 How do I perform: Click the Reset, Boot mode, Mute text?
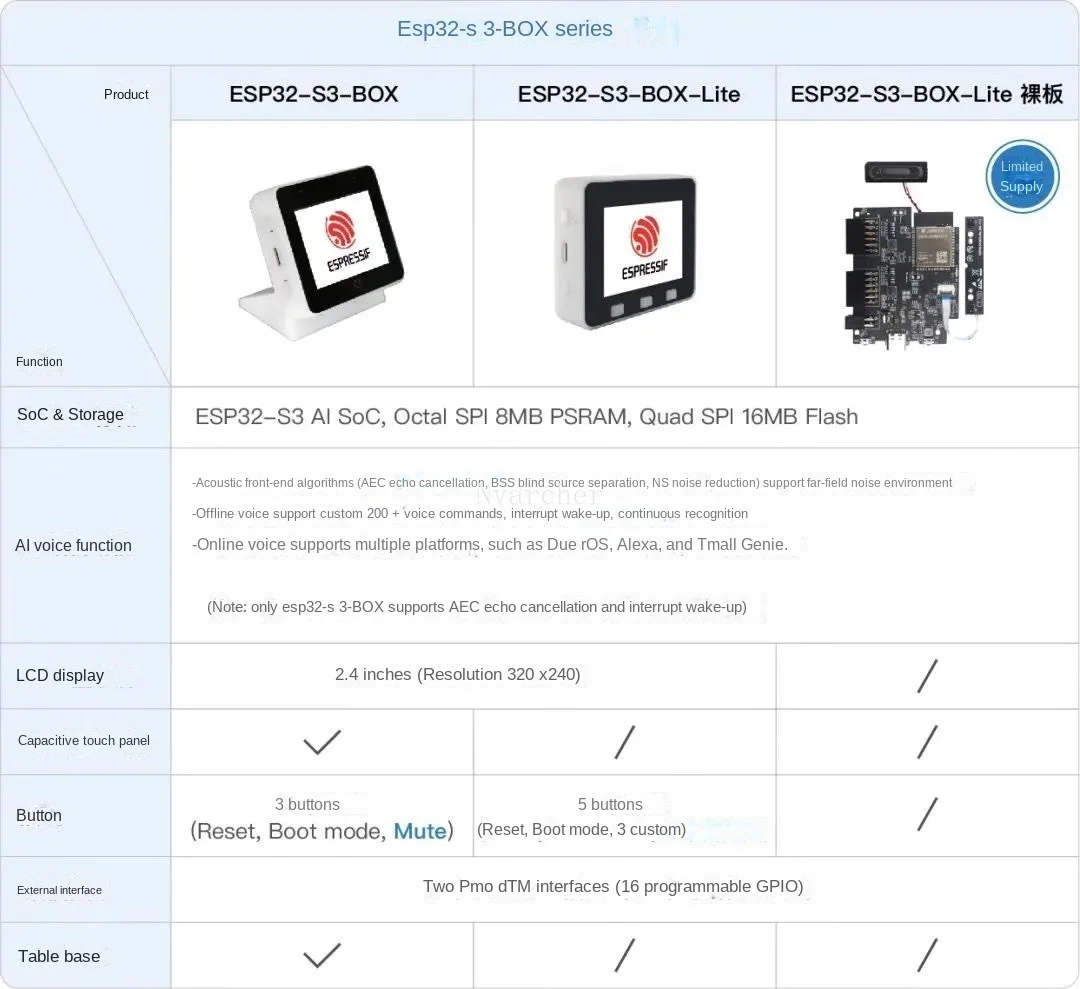[x=322, y=831]
